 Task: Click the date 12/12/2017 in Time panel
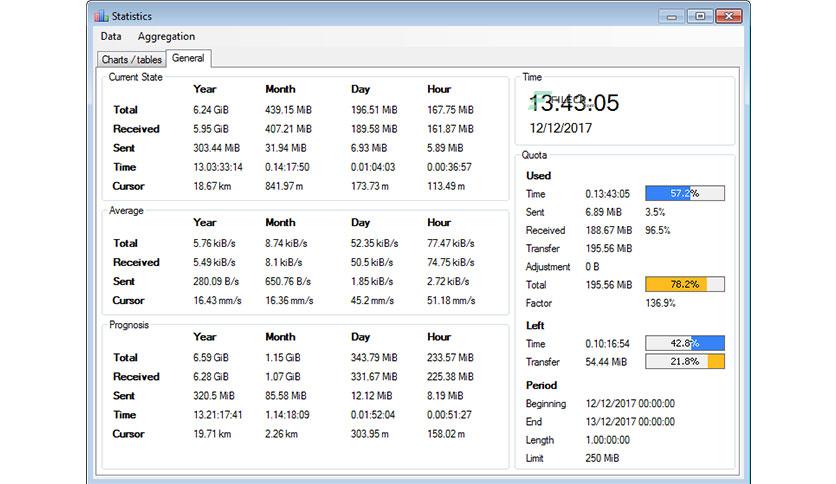point(560,128)
